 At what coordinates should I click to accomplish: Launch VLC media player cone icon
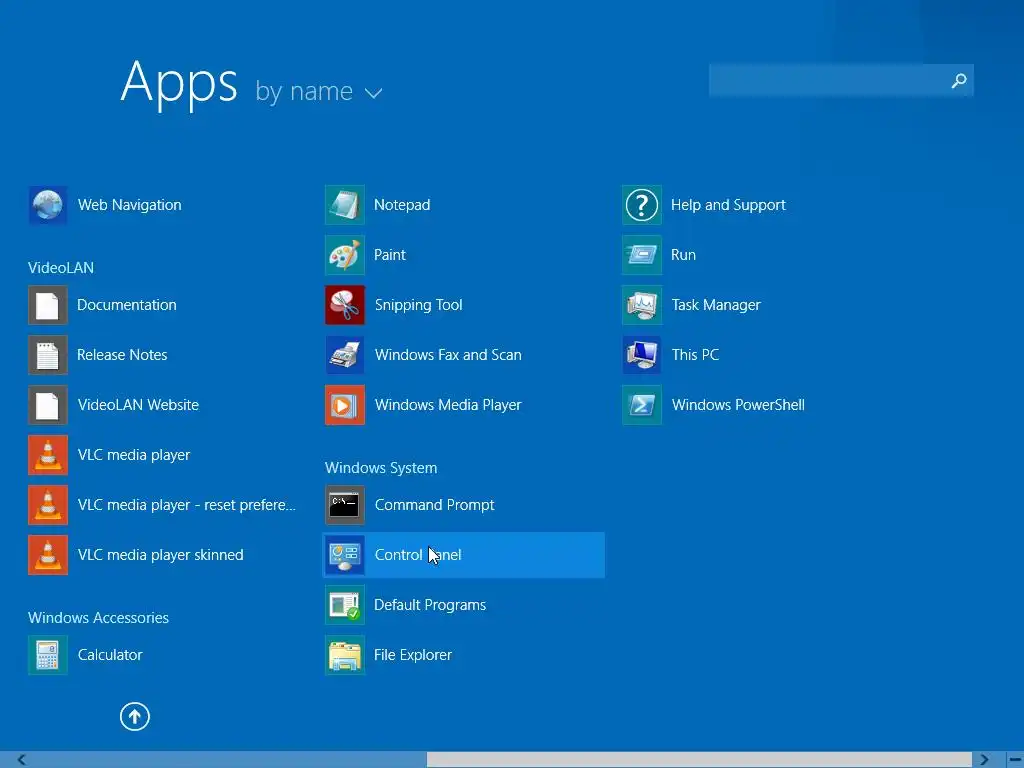[x=48, y=455]
